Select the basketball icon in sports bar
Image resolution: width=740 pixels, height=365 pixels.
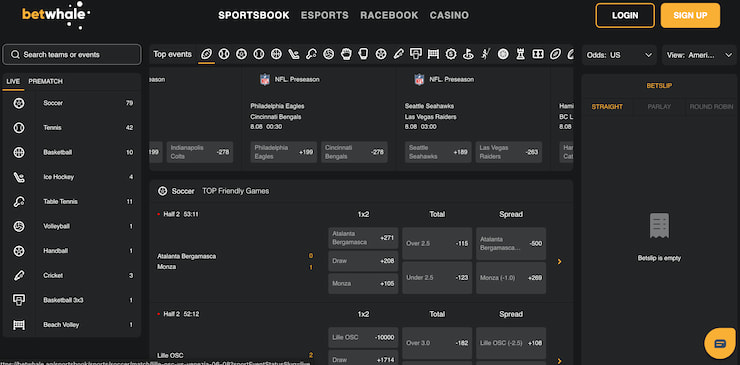tap(276, 54)
